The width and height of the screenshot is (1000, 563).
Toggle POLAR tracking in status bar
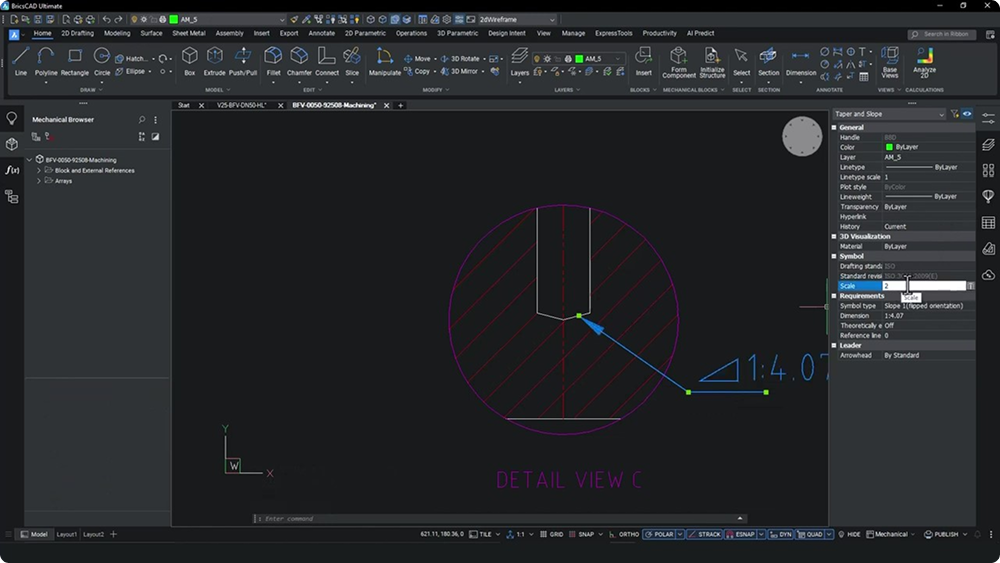pos(659,535)
